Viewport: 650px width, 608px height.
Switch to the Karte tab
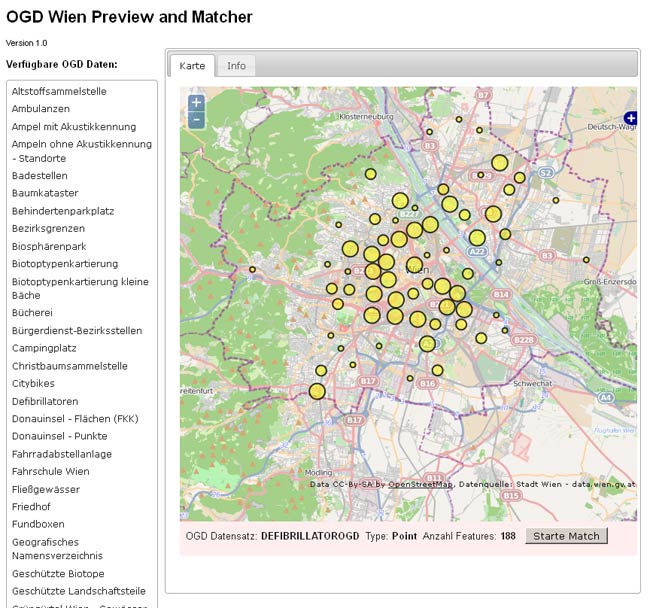(192, 66)
